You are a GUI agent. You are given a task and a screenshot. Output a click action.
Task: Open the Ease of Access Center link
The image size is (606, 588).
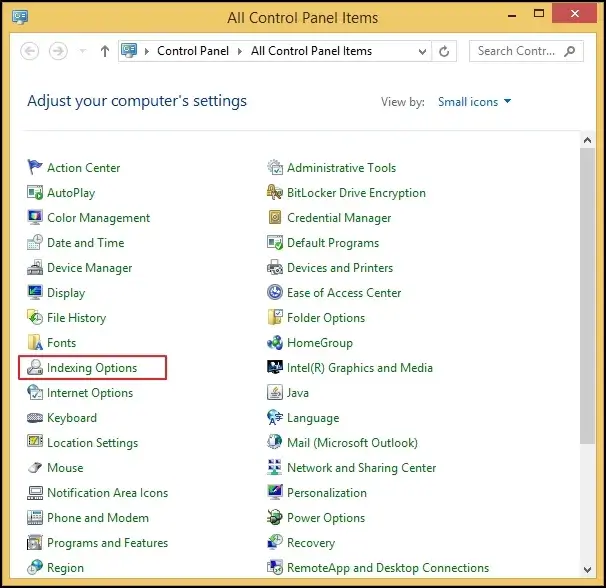pyautogui.click(x=344, y=293)
